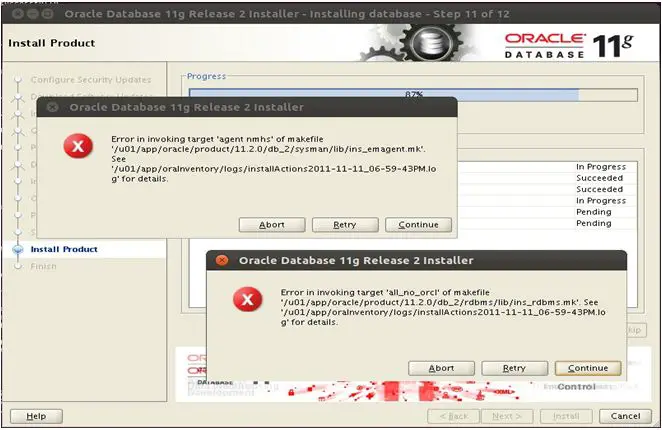The image size is (662, 430).
Task: Close the agent nmhs error dialog
Action: (52, 107)
